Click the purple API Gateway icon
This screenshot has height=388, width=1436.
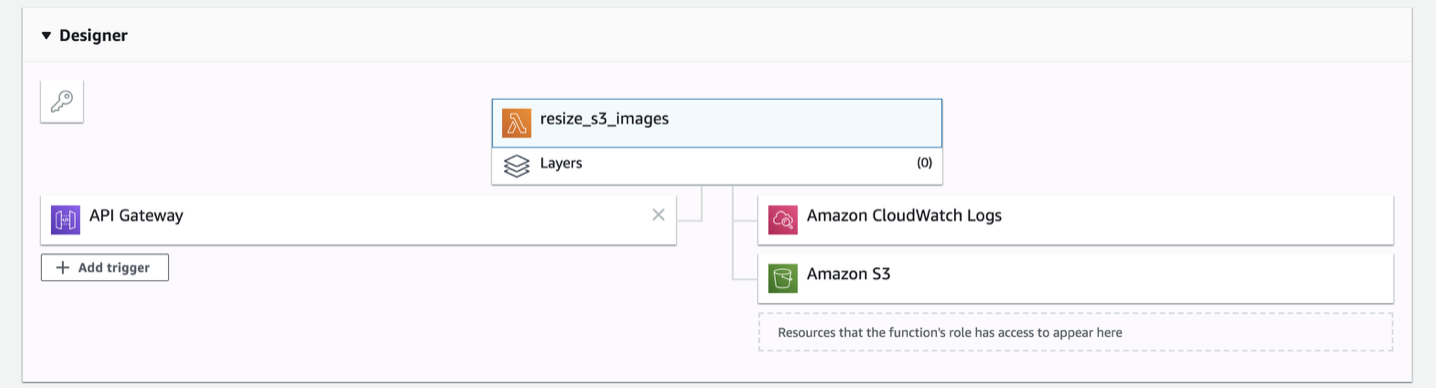tap(65, 220)
